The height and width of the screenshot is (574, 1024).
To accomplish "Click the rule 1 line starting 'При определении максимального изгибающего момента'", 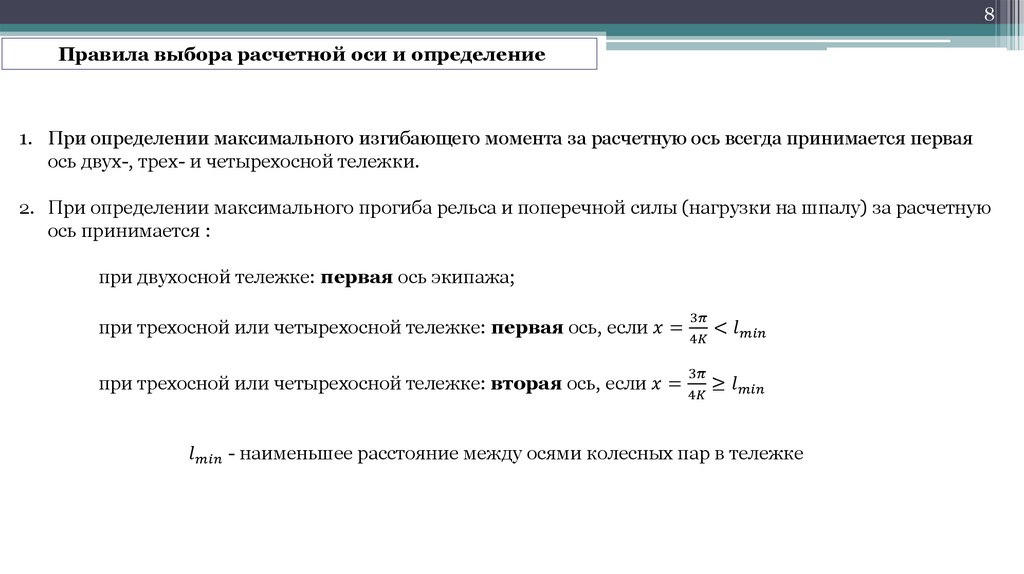I will (x=510, y=139).
